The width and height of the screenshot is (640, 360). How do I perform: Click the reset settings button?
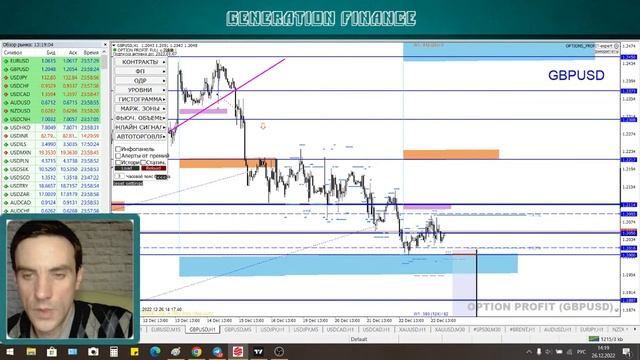coord(128,183)
